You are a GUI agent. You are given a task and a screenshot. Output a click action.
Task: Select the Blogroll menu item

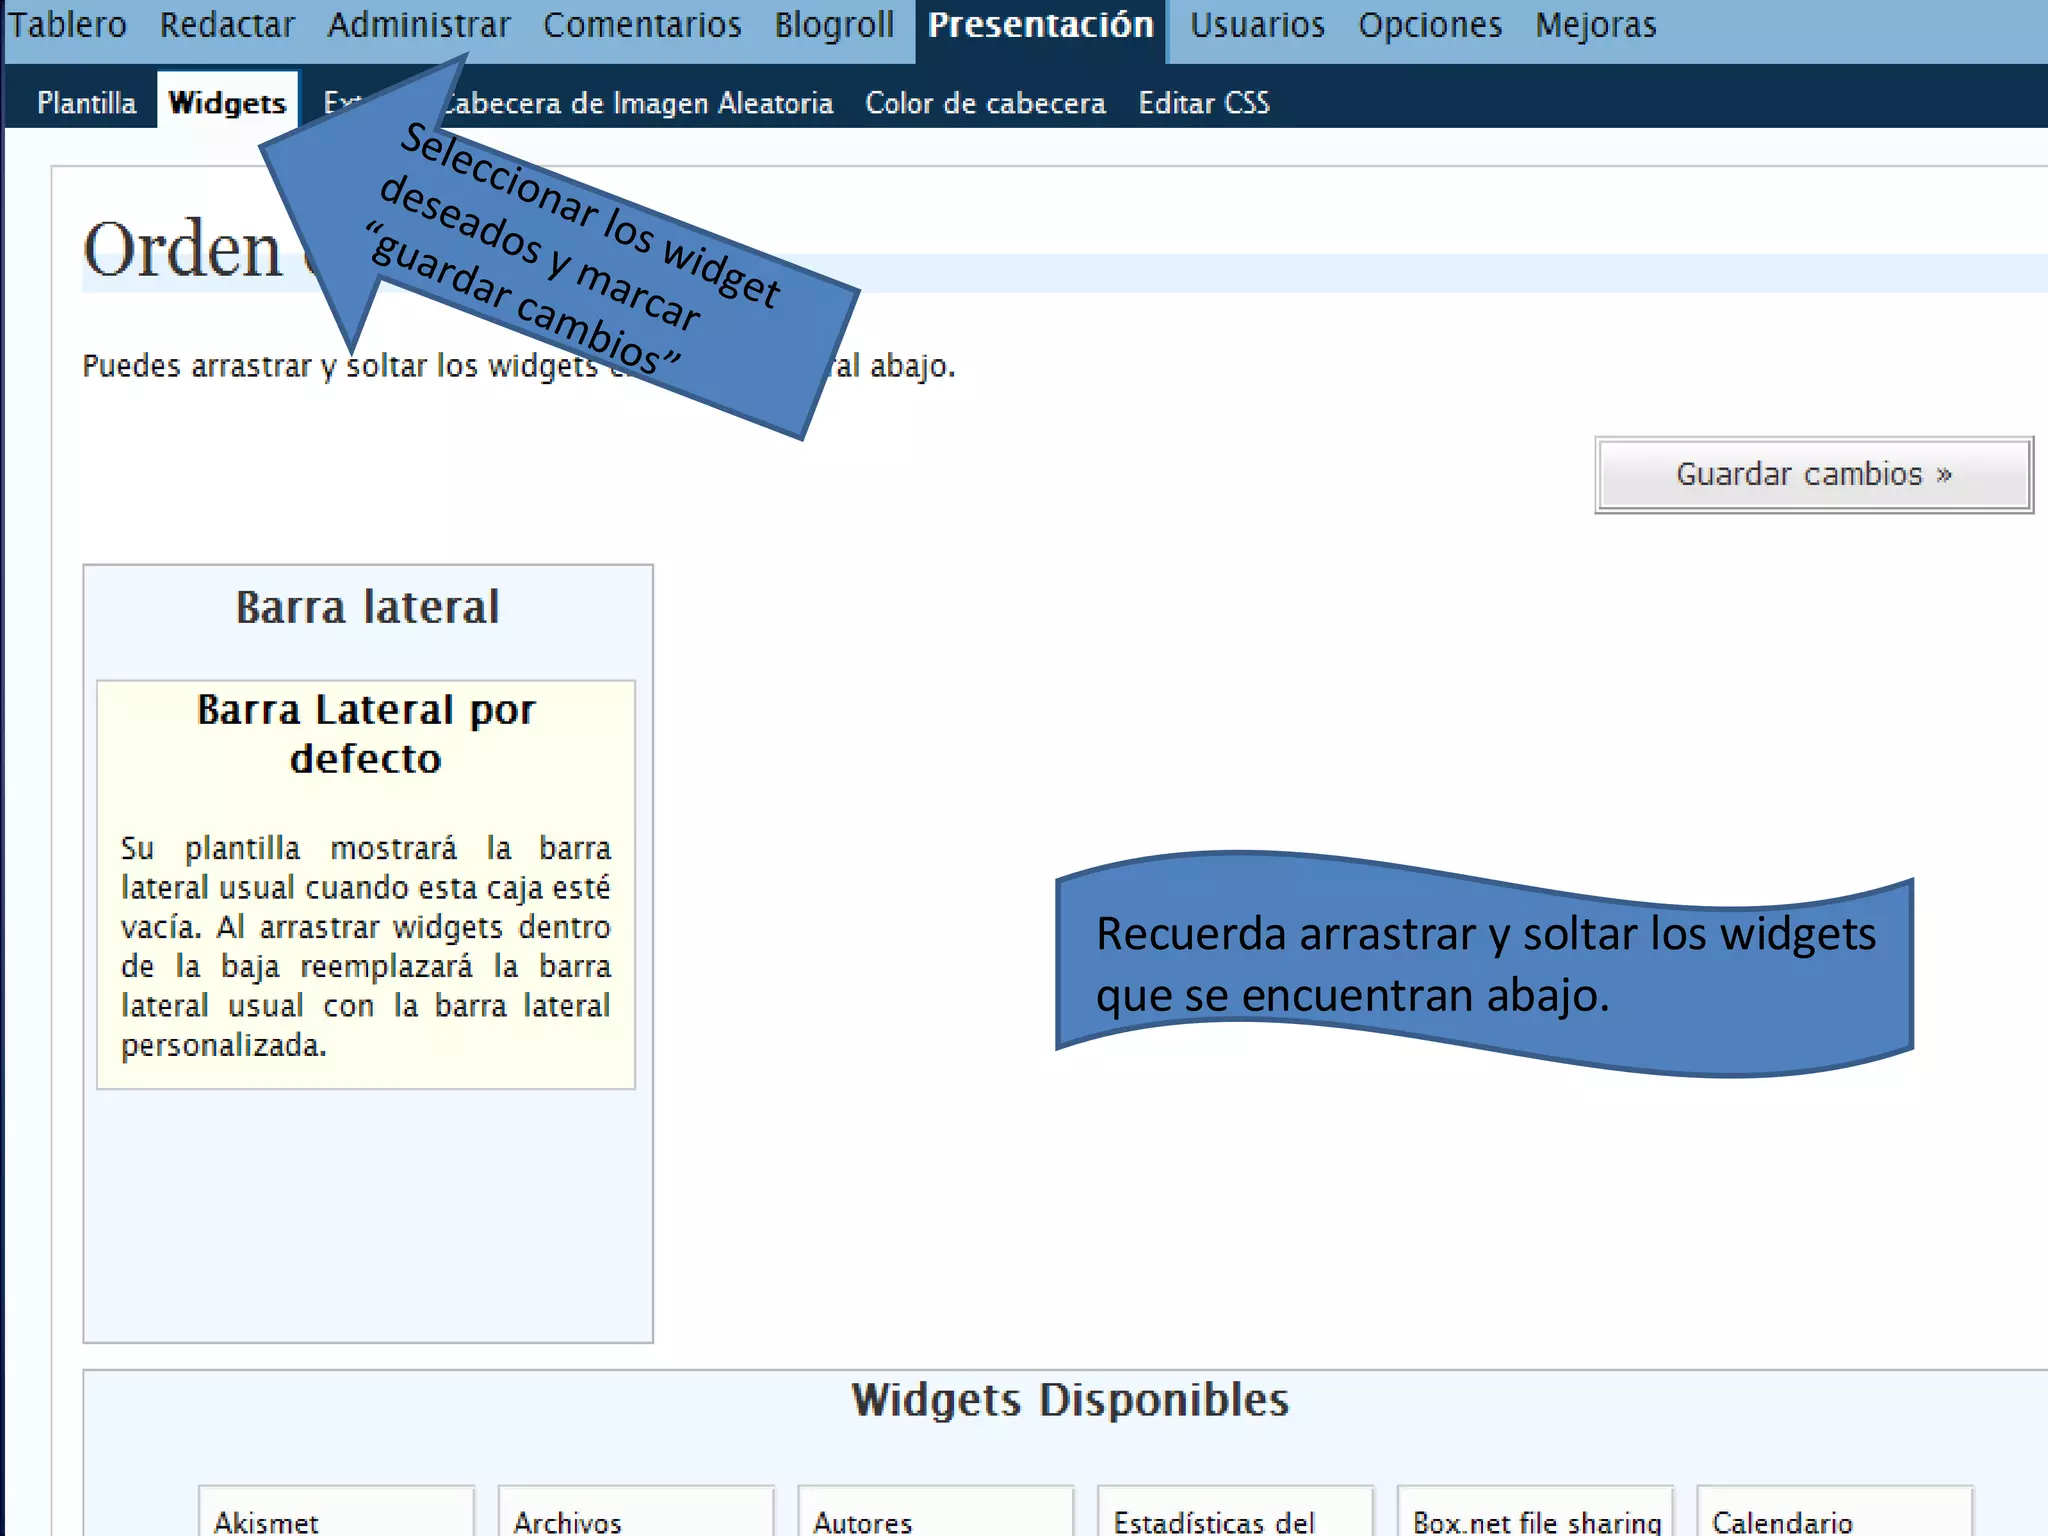coord(834,25)
